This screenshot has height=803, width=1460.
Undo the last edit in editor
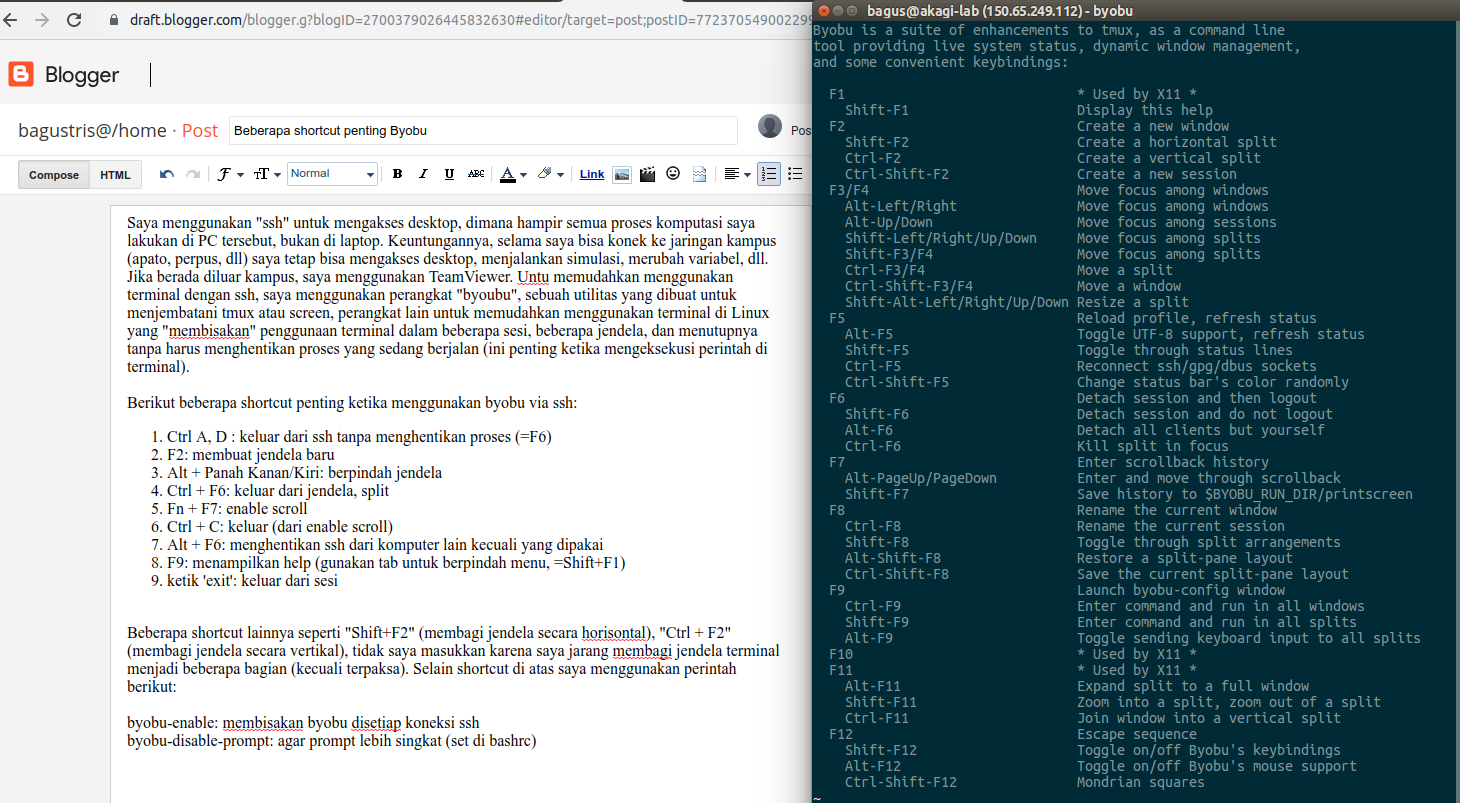coord(166,174)
